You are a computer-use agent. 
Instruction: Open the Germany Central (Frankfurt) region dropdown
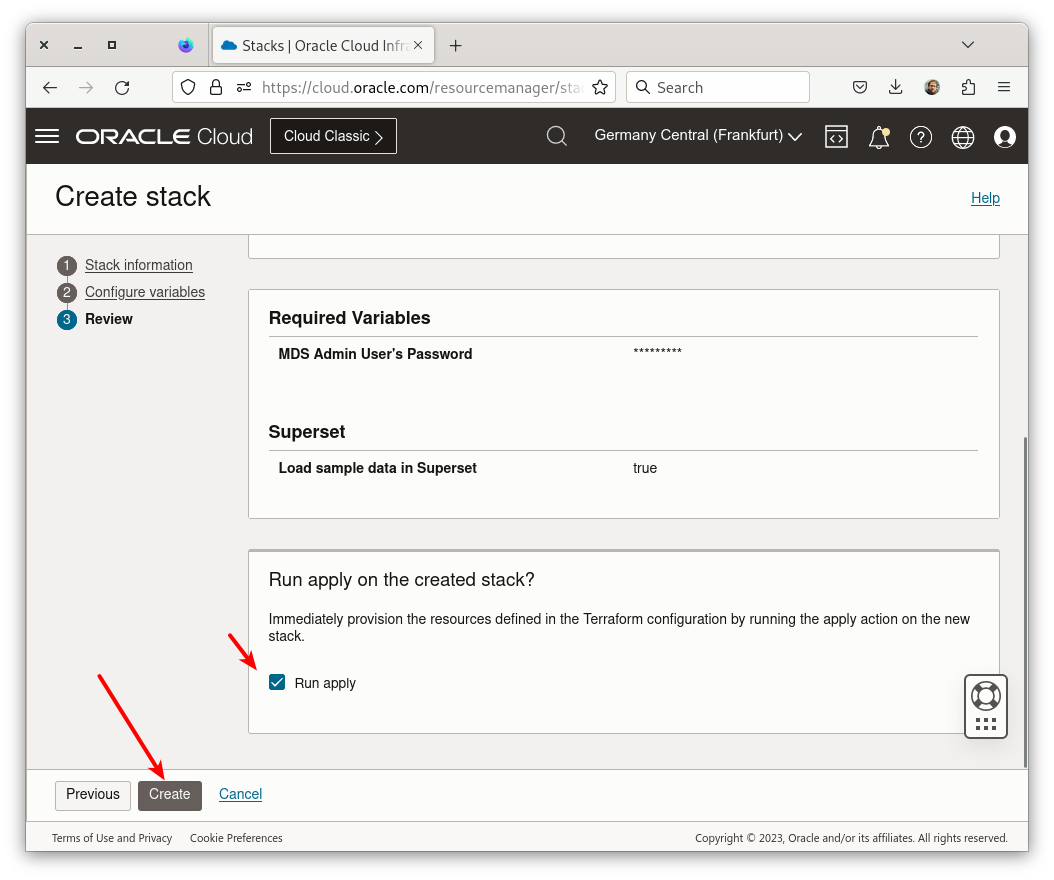coord(697,136)
